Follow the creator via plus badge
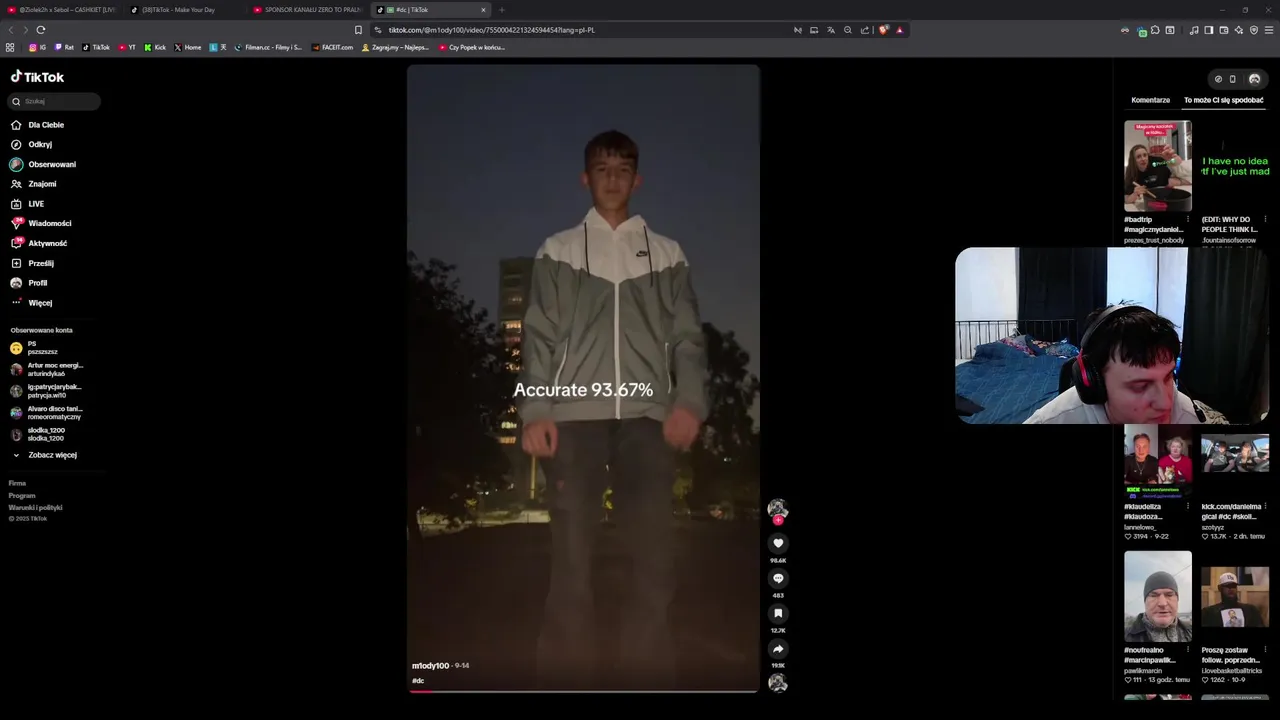 tap(778, 520)
